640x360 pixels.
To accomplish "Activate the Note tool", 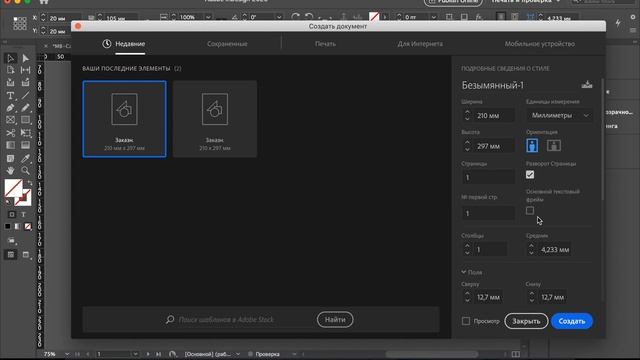I will pos(11,158).
